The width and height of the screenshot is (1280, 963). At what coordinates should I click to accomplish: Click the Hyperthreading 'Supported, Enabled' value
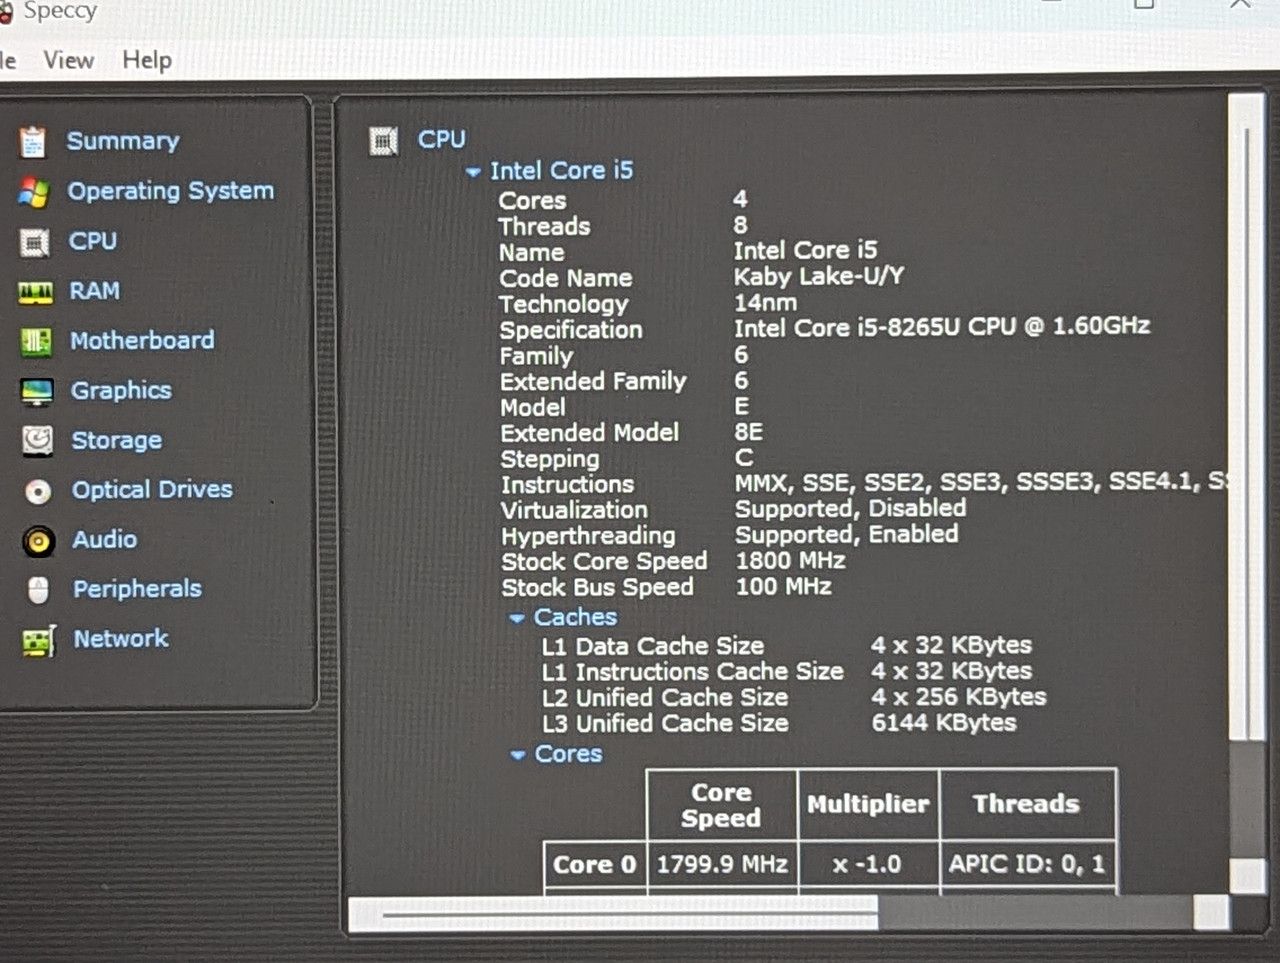coord(847,534)
